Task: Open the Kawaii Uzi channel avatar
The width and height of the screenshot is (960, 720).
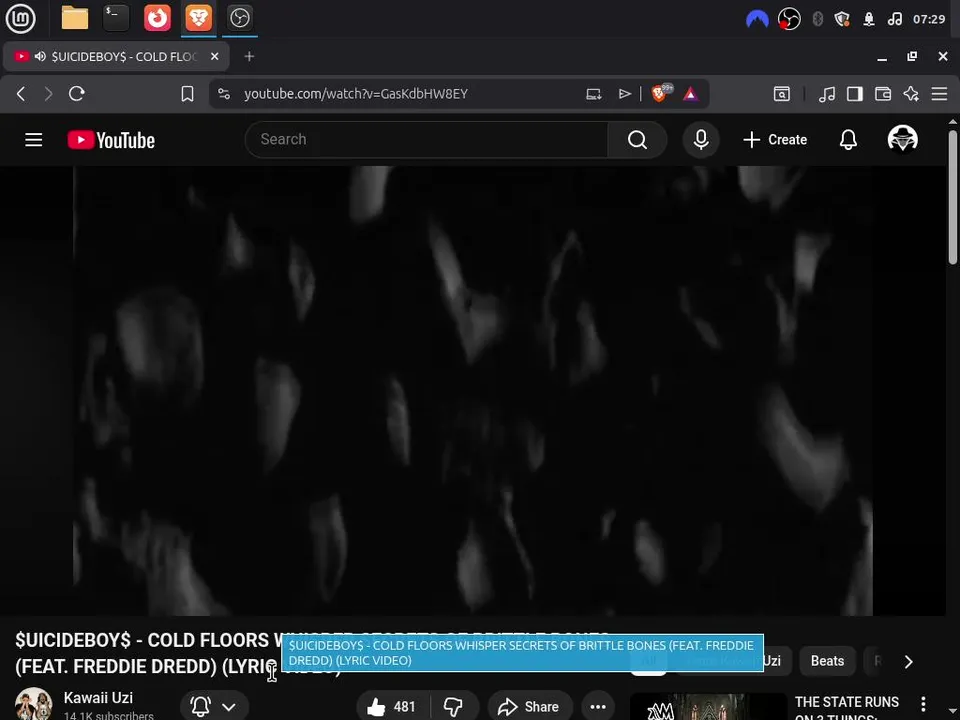Action: 34,704
